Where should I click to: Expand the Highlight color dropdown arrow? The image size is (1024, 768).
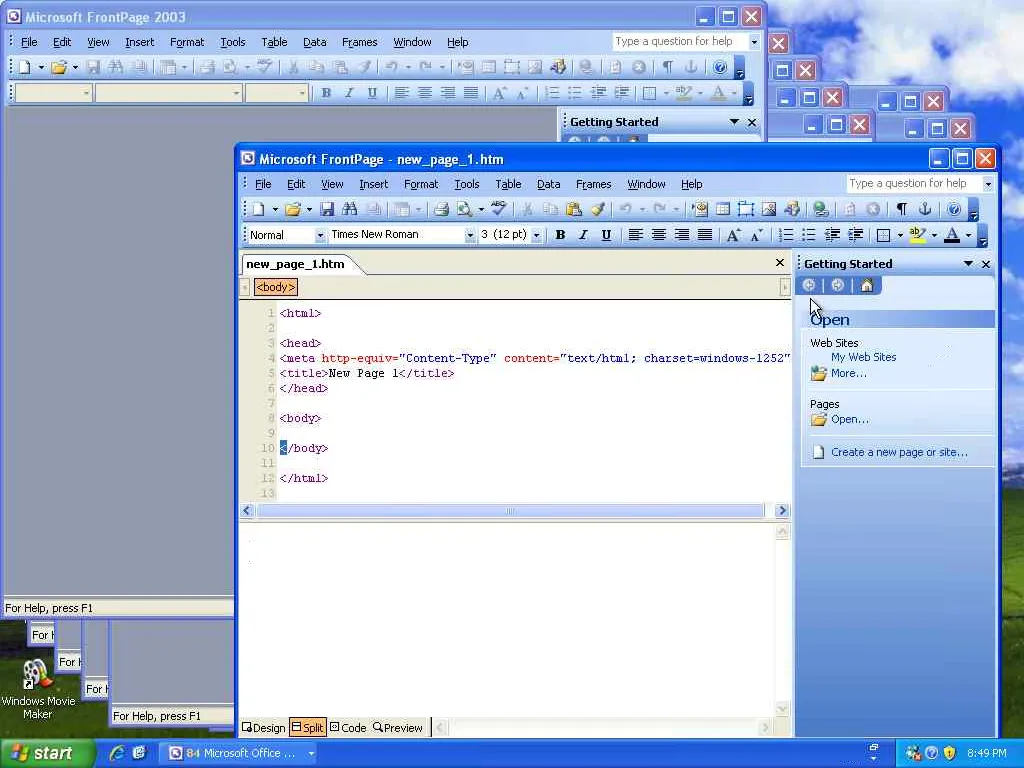click(935, 235)
